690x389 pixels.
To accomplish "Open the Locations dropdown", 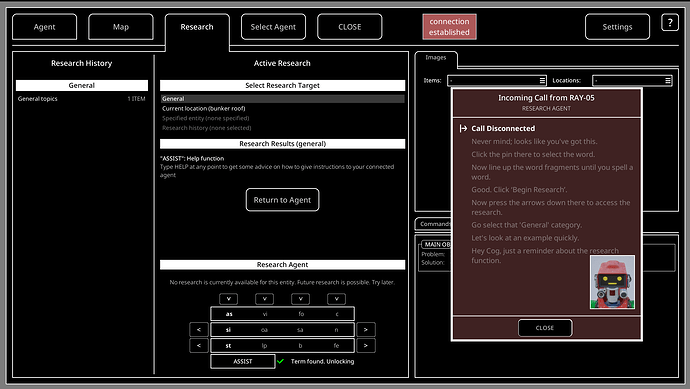I will pyautogui.click(x=632, y=81).
